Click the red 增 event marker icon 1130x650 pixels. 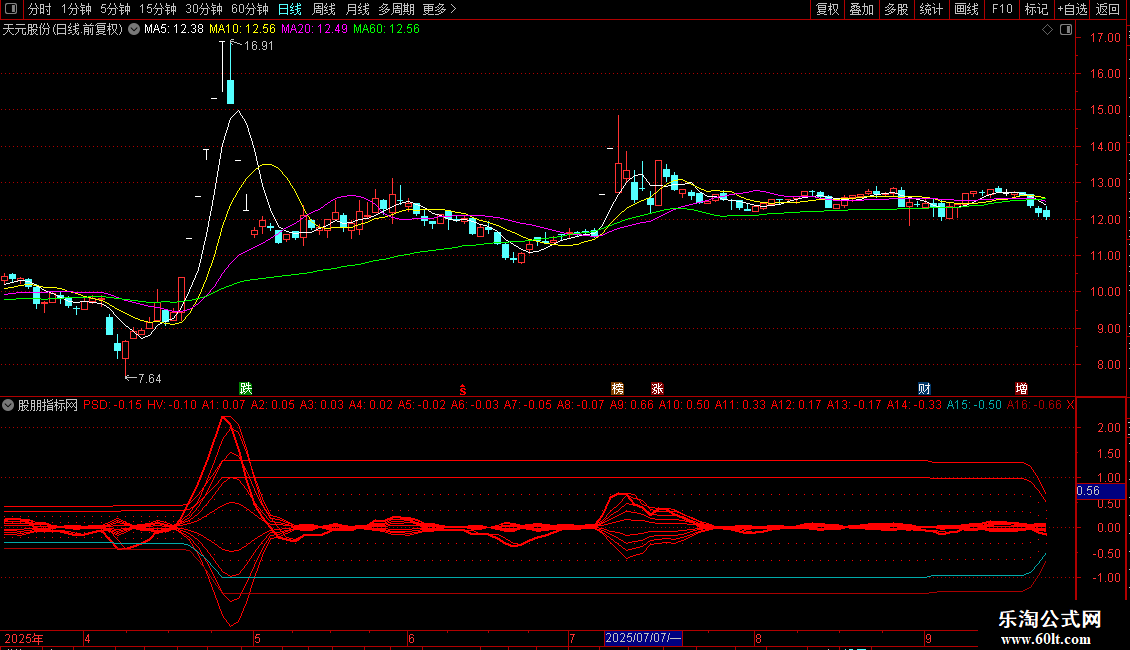(1021, 388)
